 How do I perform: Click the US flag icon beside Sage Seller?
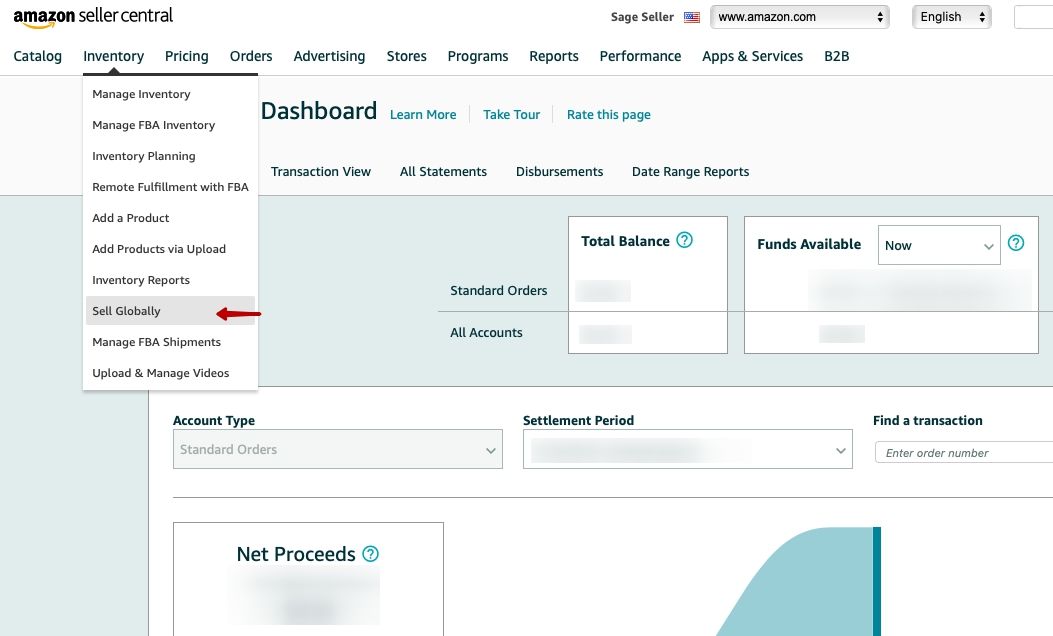[692, 17]
